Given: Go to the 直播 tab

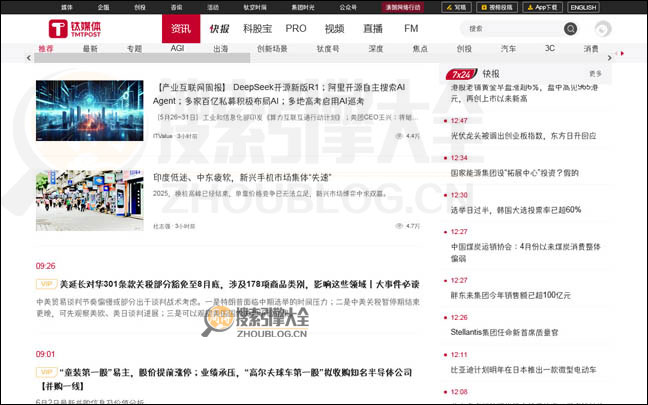Looking at the screenshot, I should click(x=373, y=29).
